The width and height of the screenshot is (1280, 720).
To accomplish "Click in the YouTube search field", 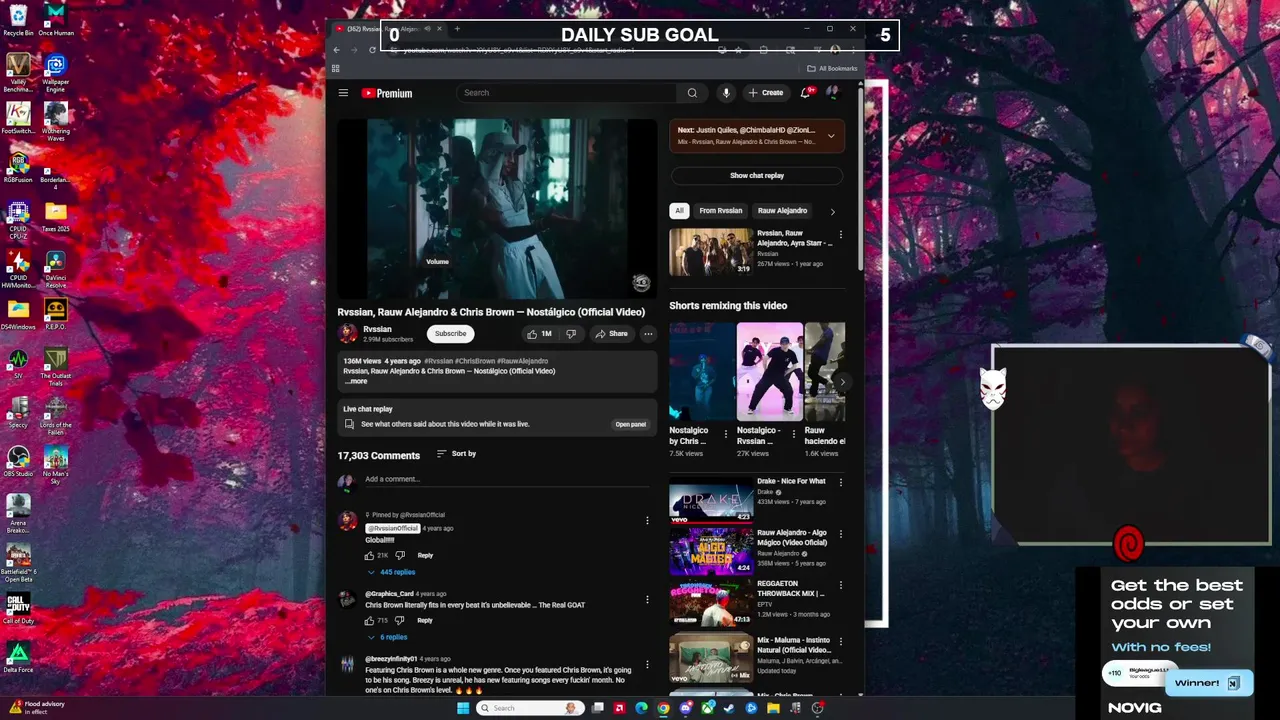I will (x=567, y=93).
